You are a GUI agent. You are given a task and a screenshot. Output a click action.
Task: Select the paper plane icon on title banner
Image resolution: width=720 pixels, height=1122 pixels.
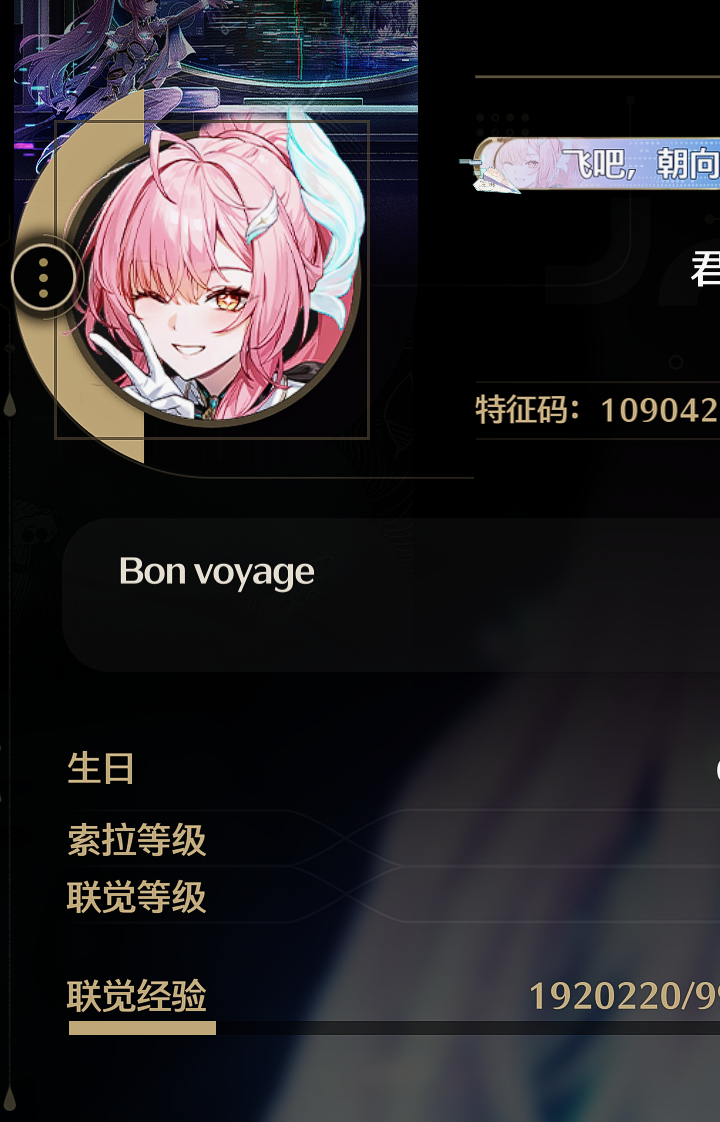coord(492,180)
